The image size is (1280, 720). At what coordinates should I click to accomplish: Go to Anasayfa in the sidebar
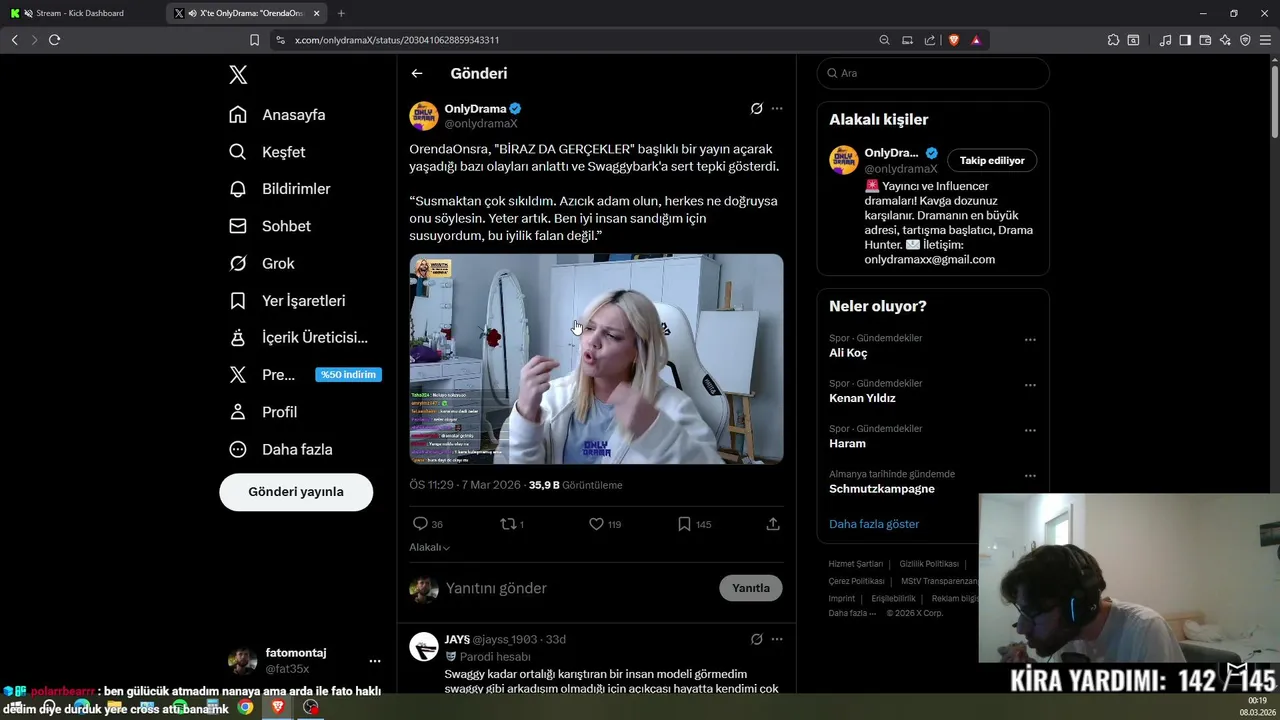(277, 115)
